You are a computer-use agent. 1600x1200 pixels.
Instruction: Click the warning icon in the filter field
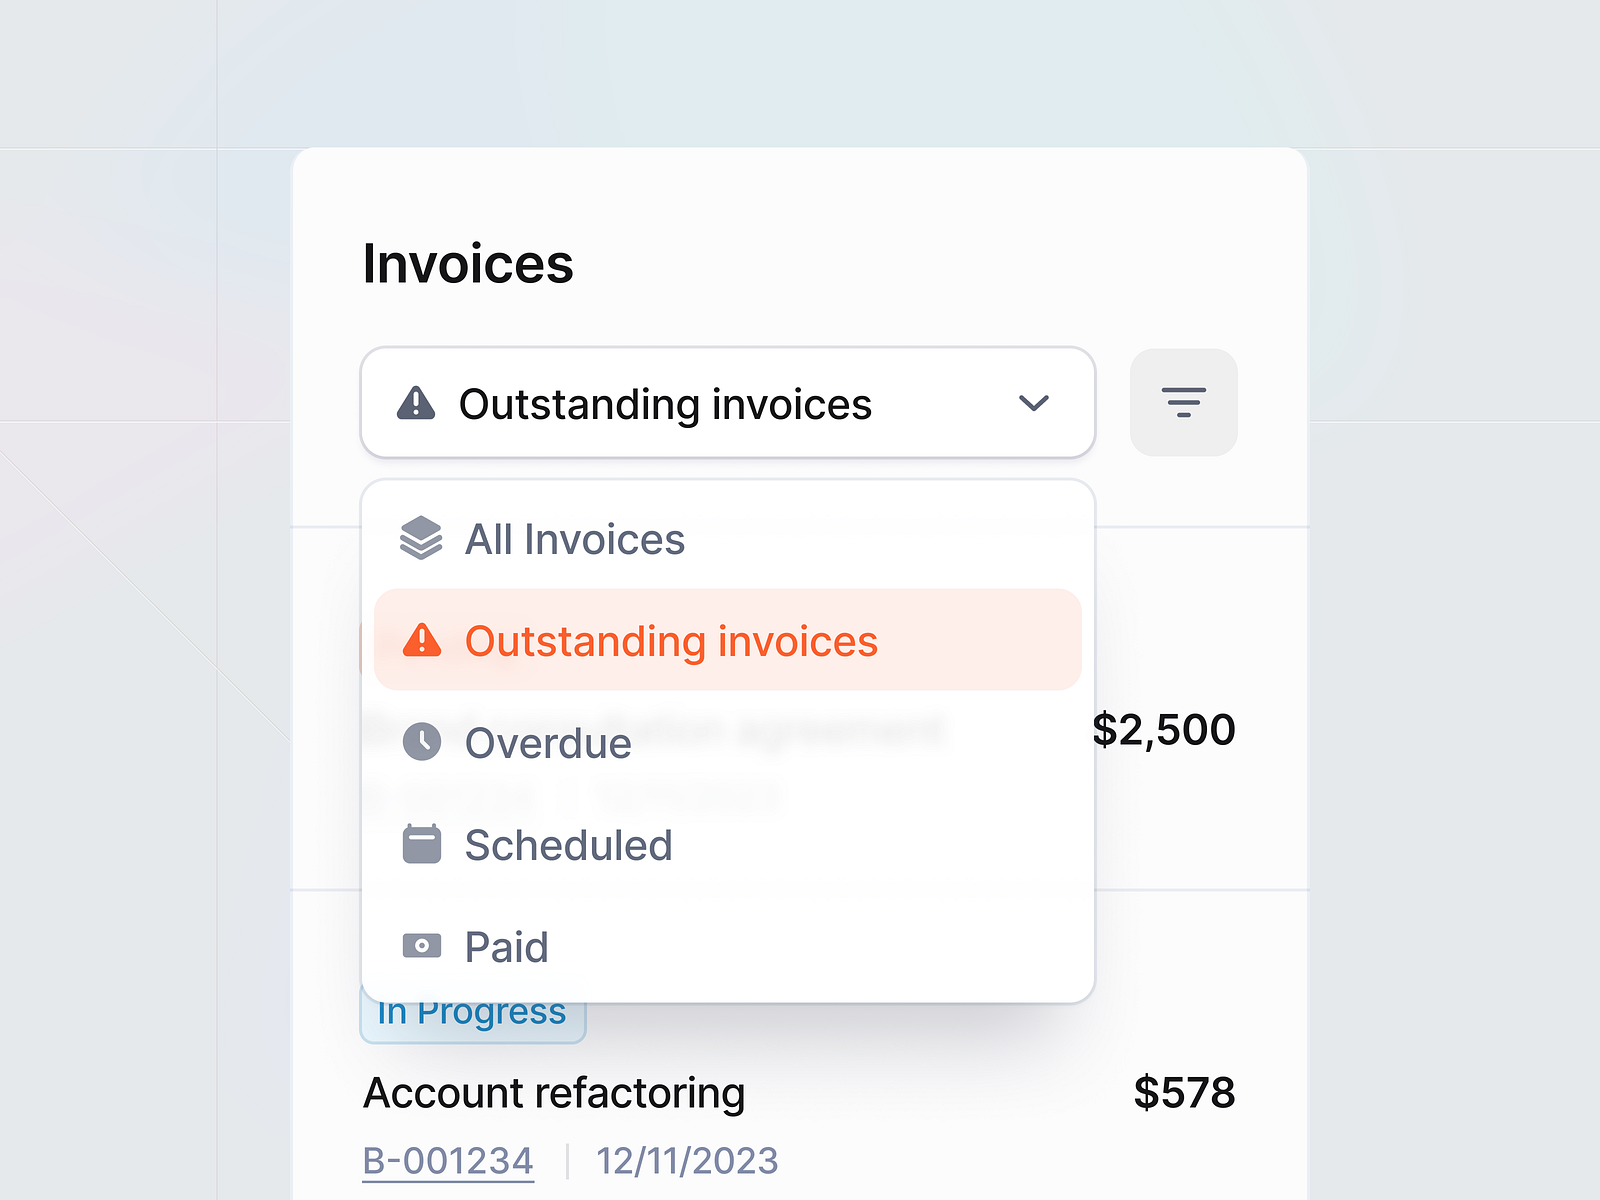coord(418,403)
